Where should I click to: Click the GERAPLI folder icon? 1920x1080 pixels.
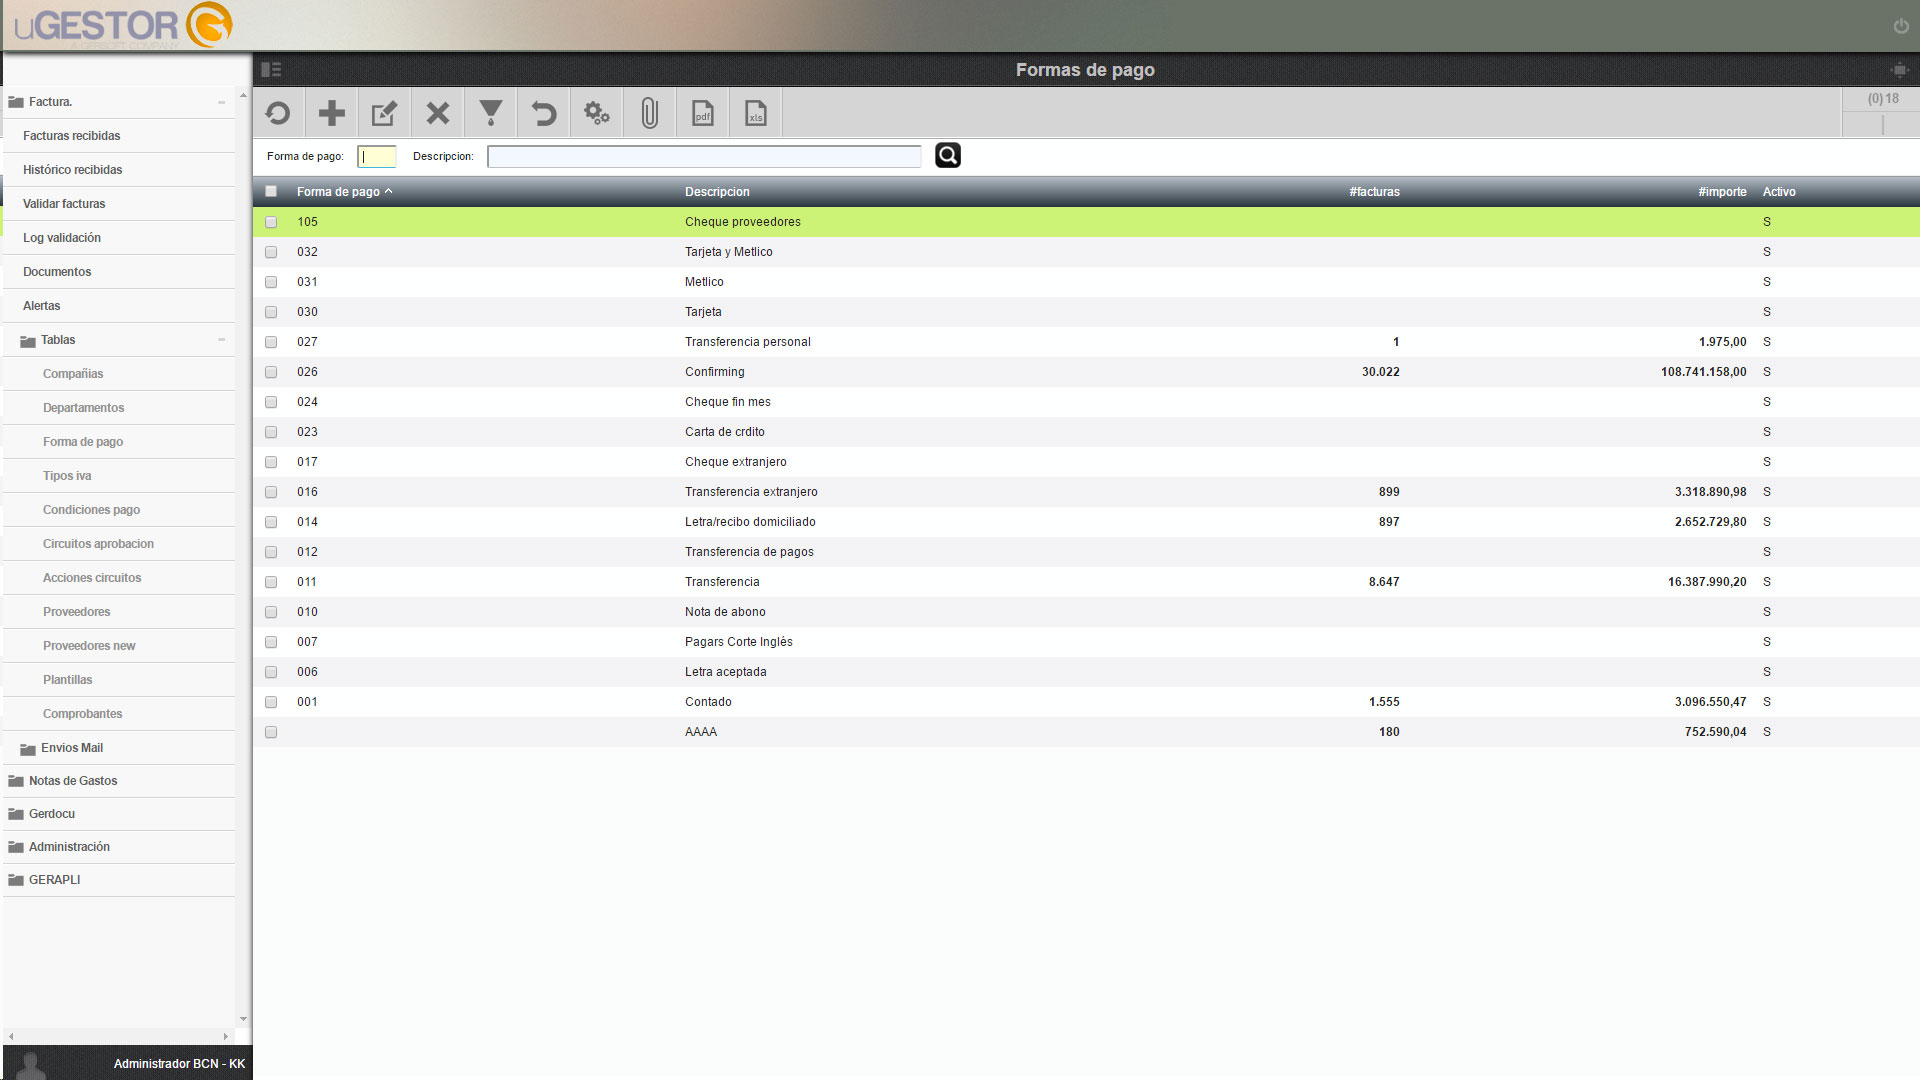coord(16,880)
